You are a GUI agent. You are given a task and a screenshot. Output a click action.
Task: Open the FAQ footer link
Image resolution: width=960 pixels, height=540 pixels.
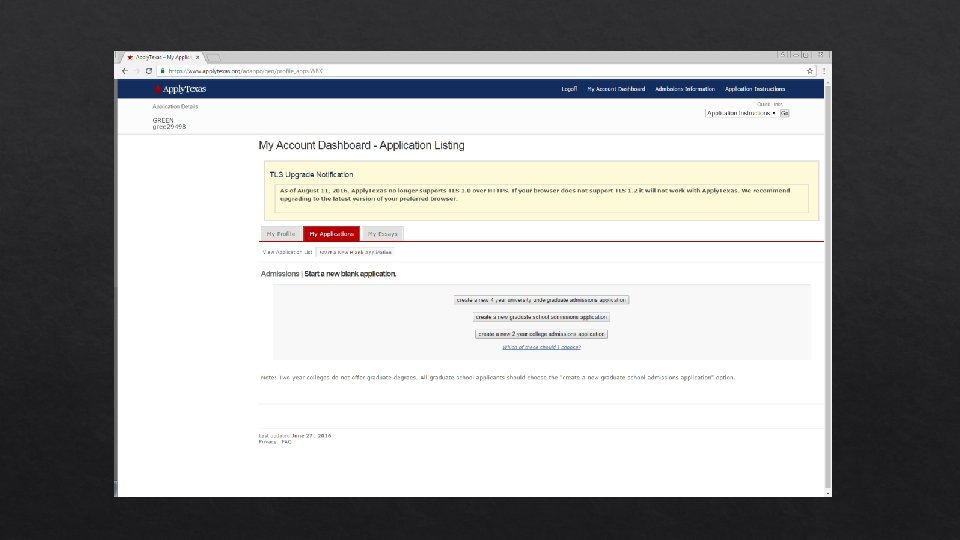coord(286,442)
